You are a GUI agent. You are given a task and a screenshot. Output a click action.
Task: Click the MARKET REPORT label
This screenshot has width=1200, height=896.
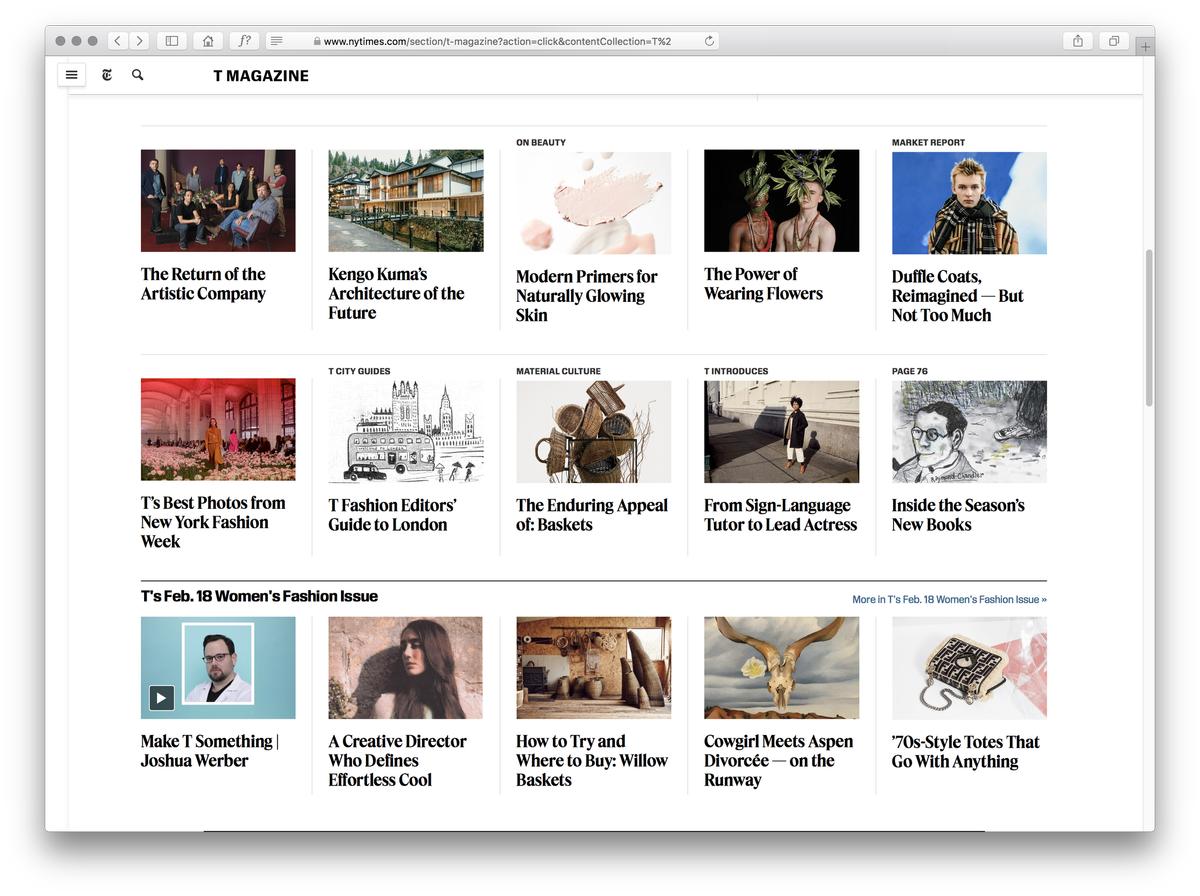pos(928,143)
